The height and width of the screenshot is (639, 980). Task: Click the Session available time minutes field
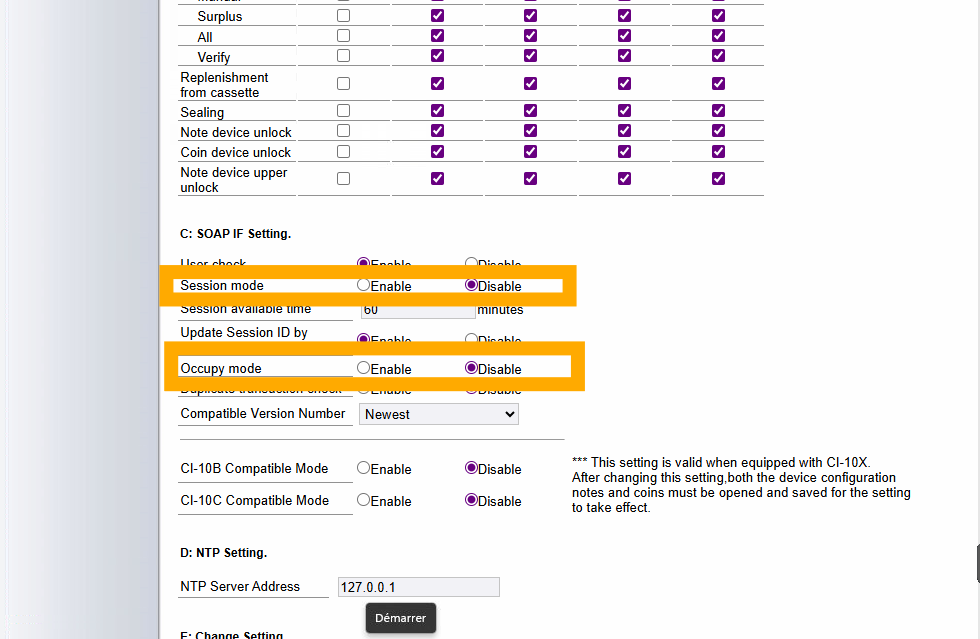point(417,310)
